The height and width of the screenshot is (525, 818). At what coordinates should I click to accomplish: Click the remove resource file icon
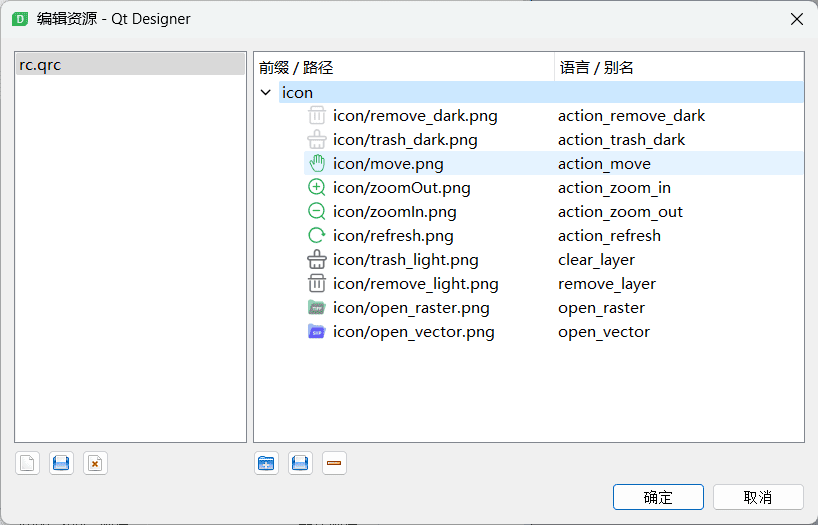point(95,463)
